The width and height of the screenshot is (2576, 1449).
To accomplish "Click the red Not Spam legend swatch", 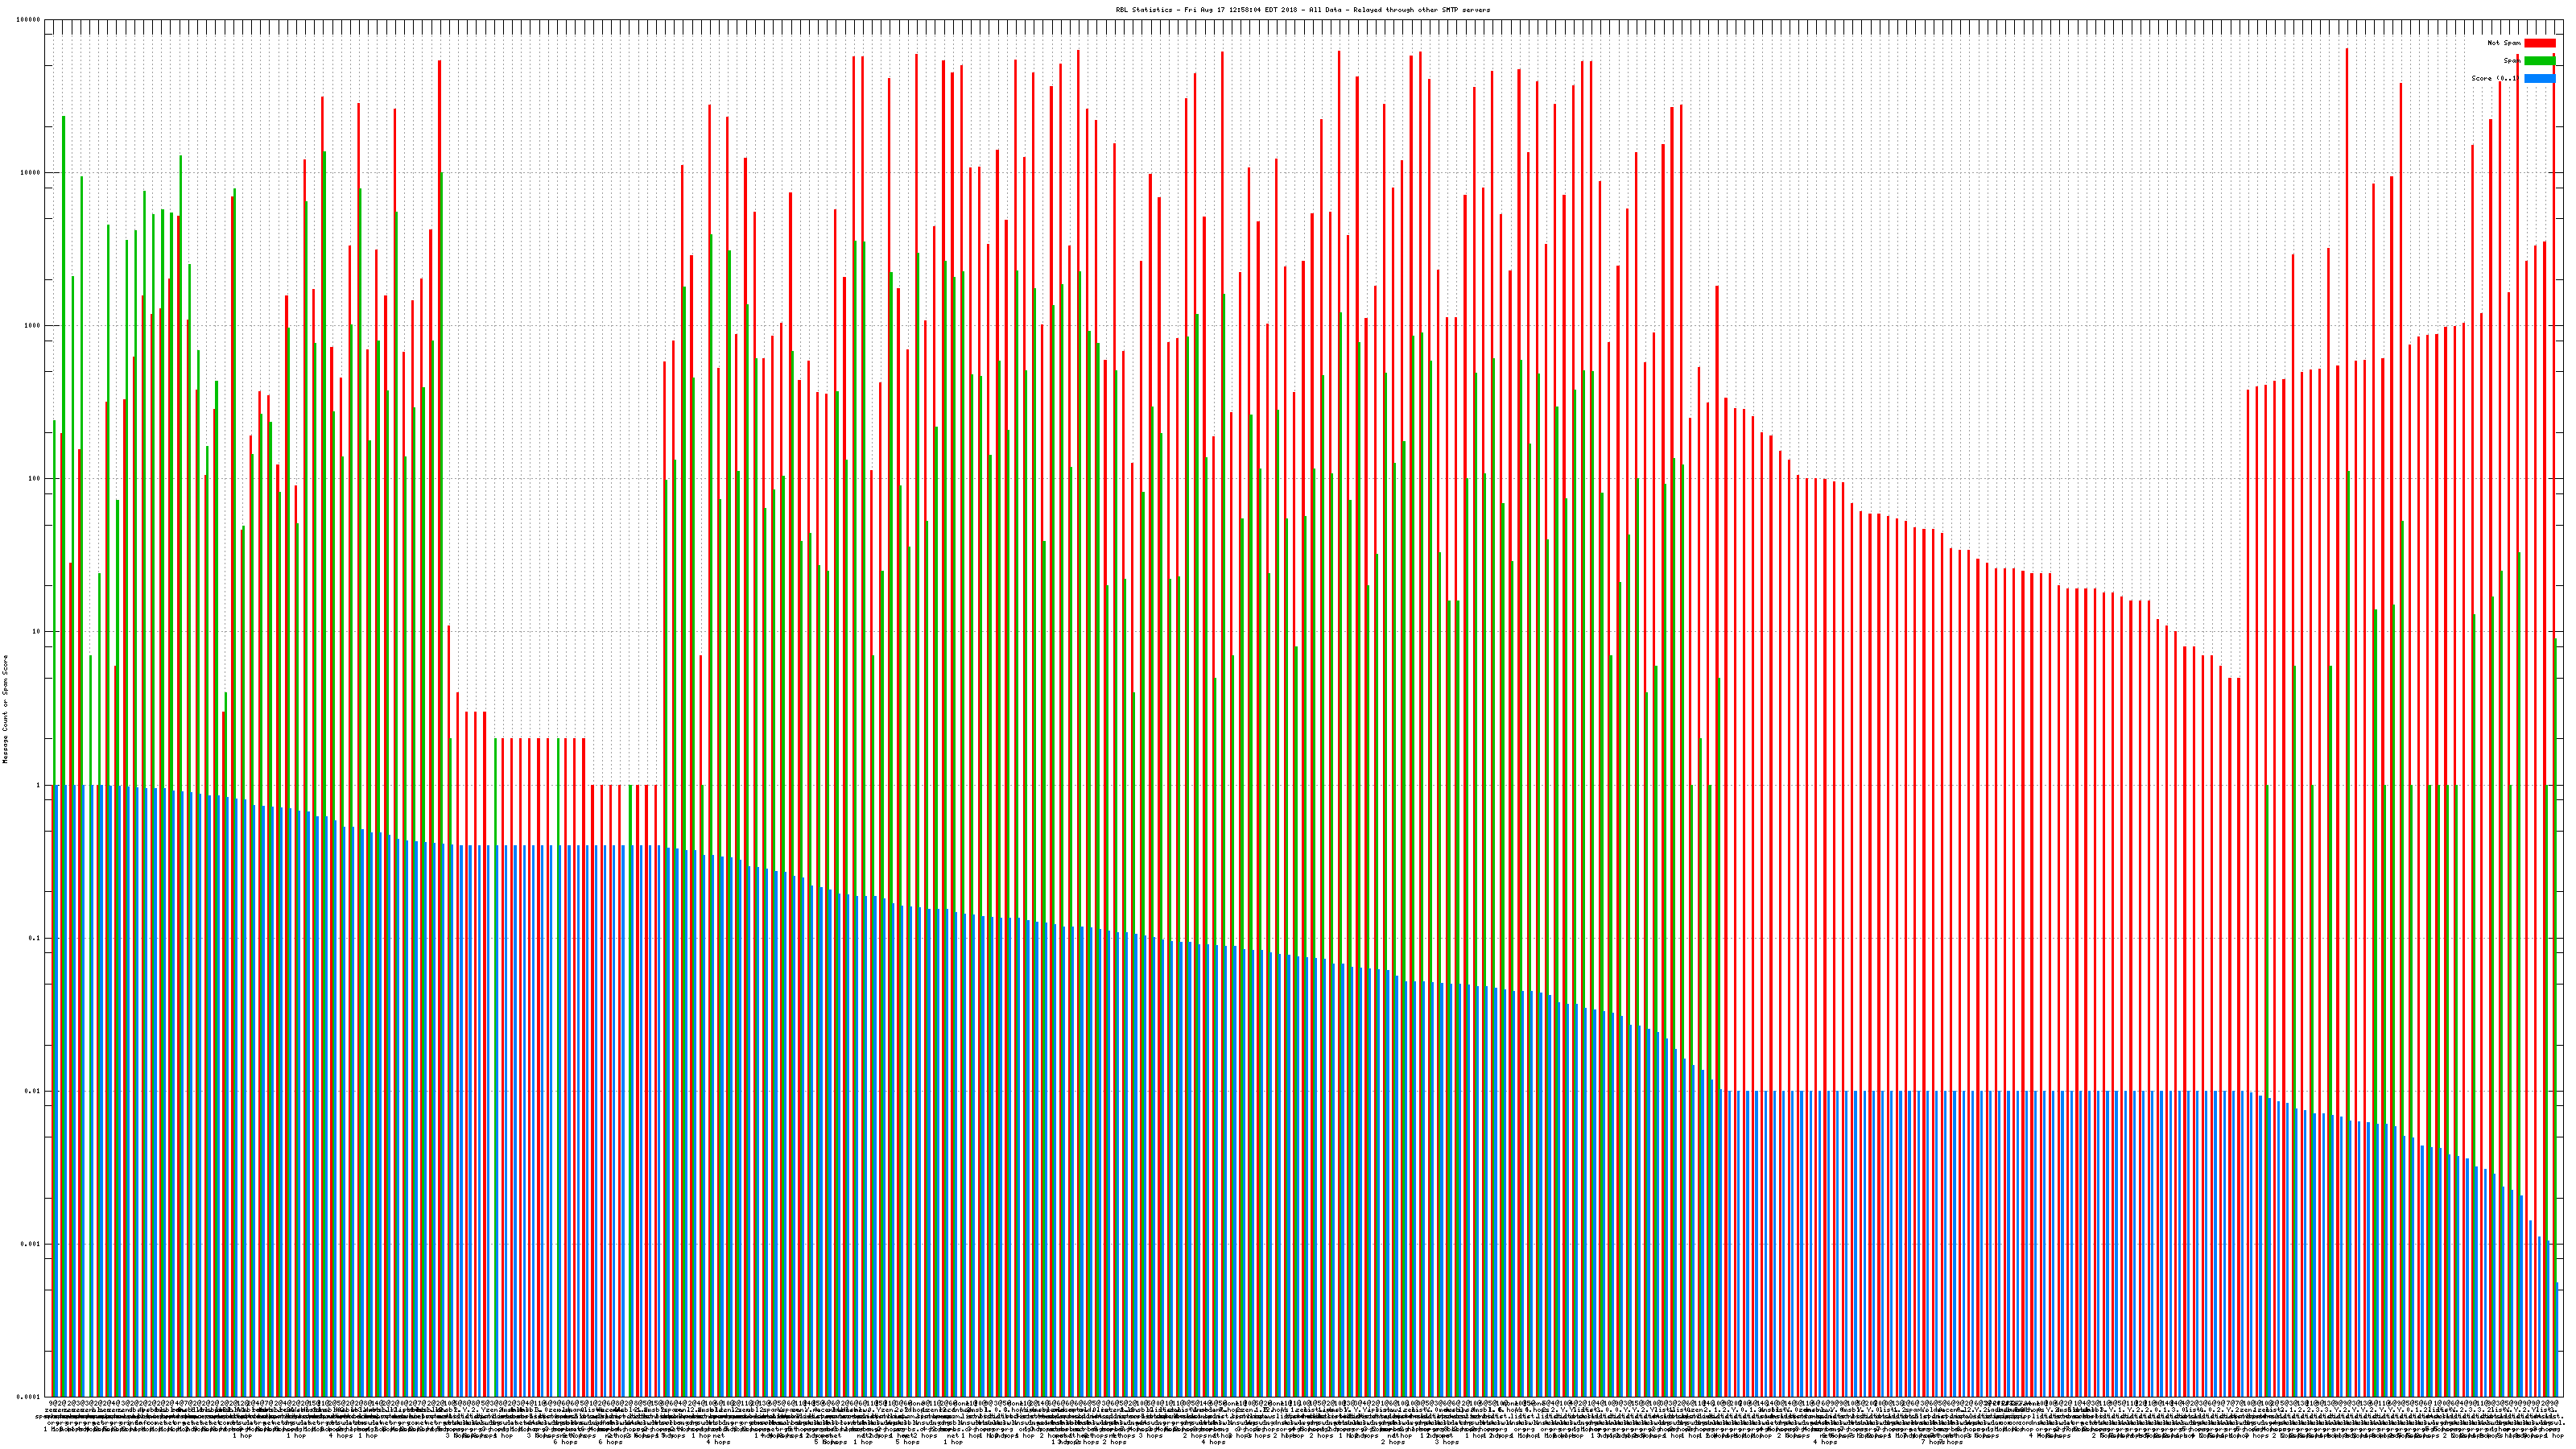I will click(2539, 43).
